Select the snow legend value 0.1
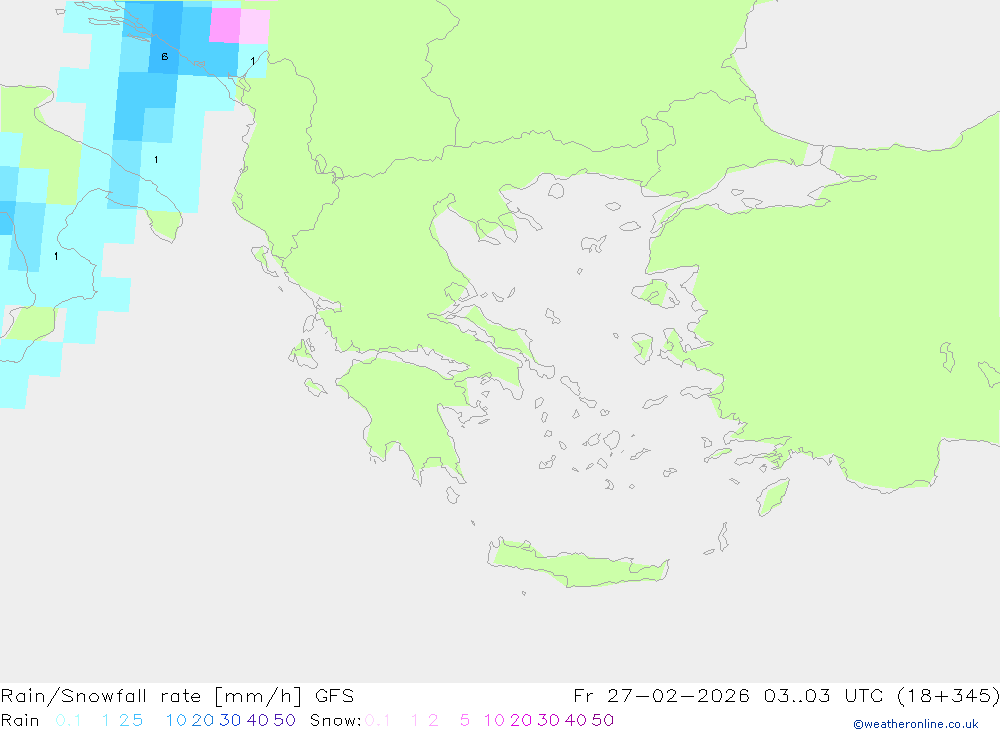The width and height of the screenshot is (1000, 733). [x=377, y=720]
